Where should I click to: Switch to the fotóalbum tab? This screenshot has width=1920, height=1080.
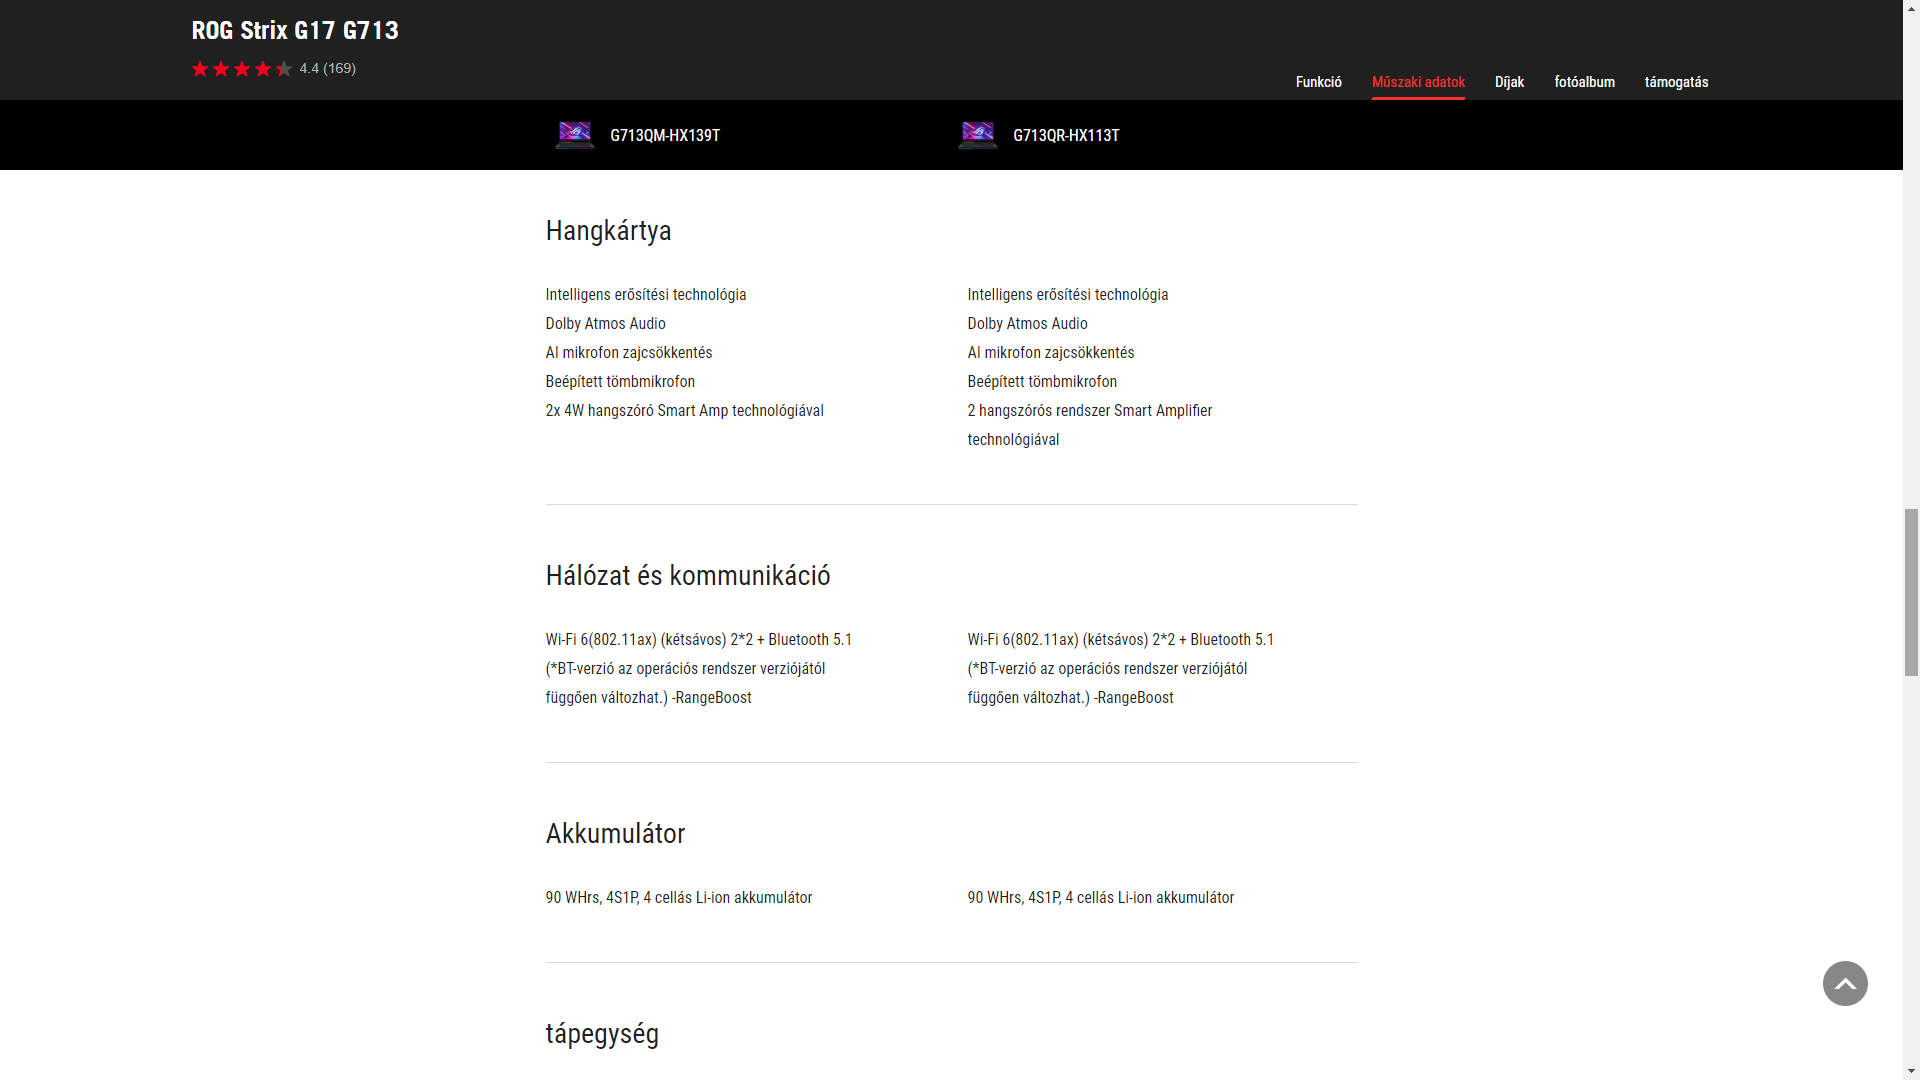[x=1584, y=82]
